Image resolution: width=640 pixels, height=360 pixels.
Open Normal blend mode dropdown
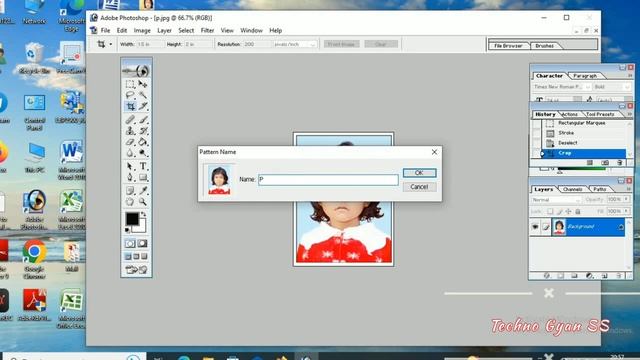pos(578,200)
